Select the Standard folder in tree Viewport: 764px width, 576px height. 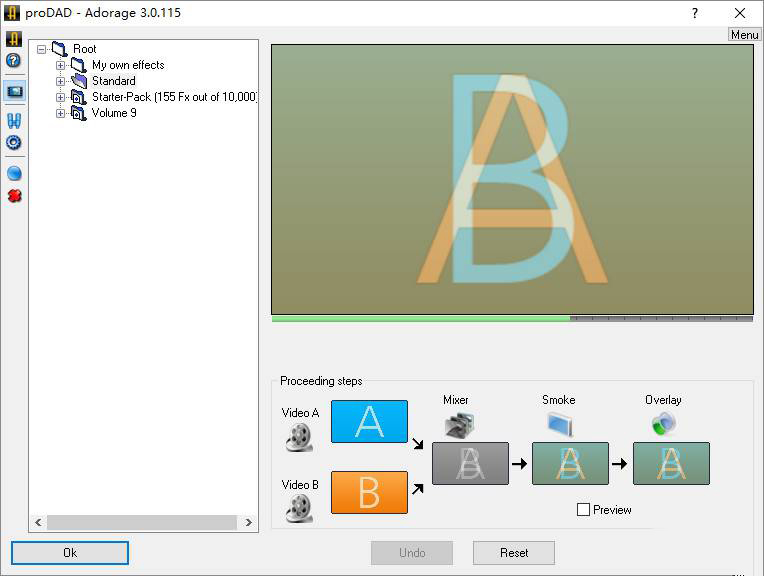113,81
